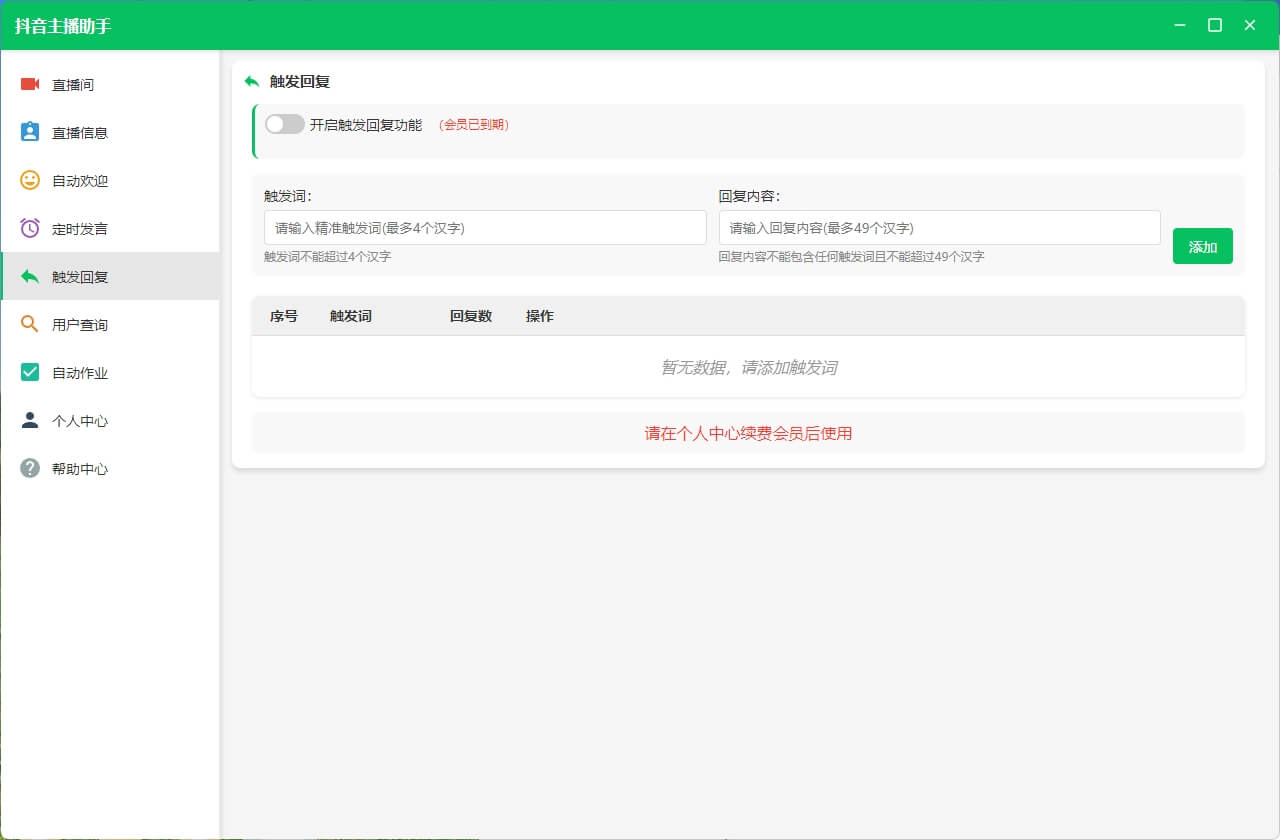The width and height of the screenshot is (1280, 840).
Task: Go to 自动欢迎 section
Action: [x=110, y=180]
